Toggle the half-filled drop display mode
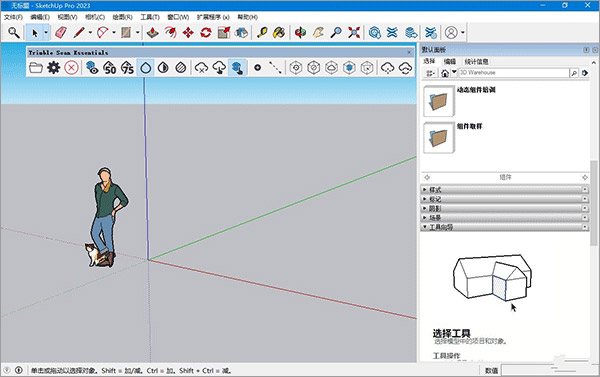This screenshot has height=377, width=600. [163, 68]
